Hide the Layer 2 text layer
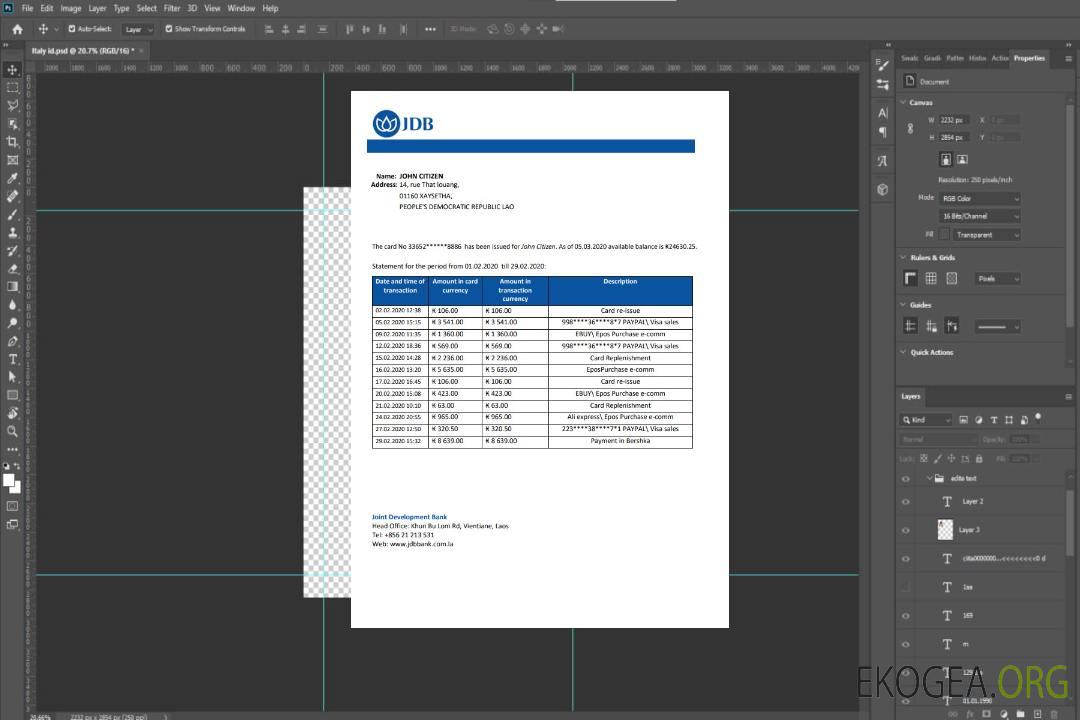 pos(906,502)
